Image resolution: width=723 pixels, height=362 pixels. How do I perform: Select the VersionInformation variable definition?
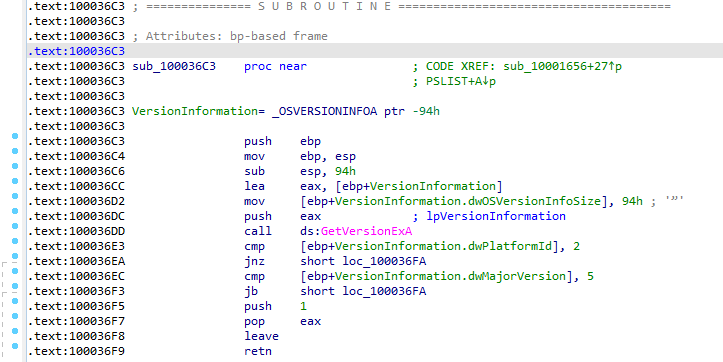(x=195, y=112)
